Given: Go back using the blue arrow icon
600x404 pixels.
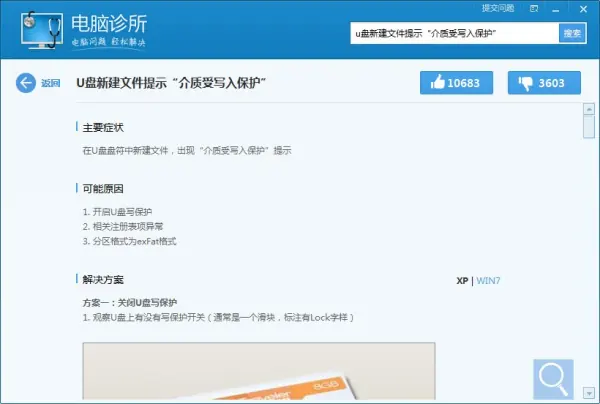Looking at the screenshot, I should click(26, 83).
